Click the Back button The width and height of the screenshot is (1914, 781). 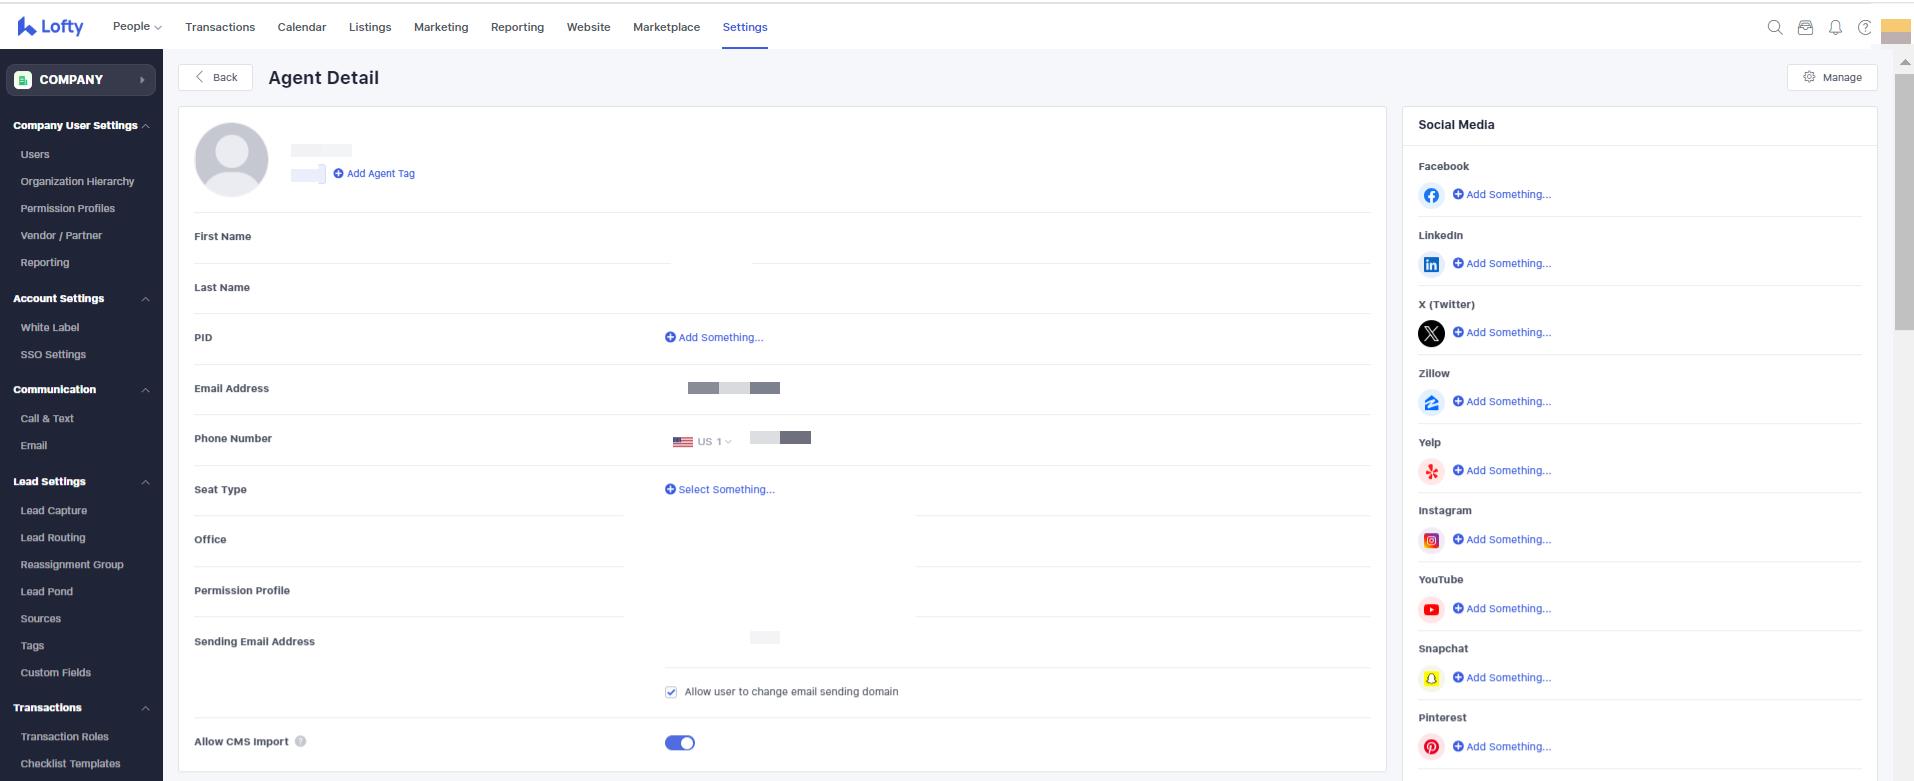coord(216,77)
